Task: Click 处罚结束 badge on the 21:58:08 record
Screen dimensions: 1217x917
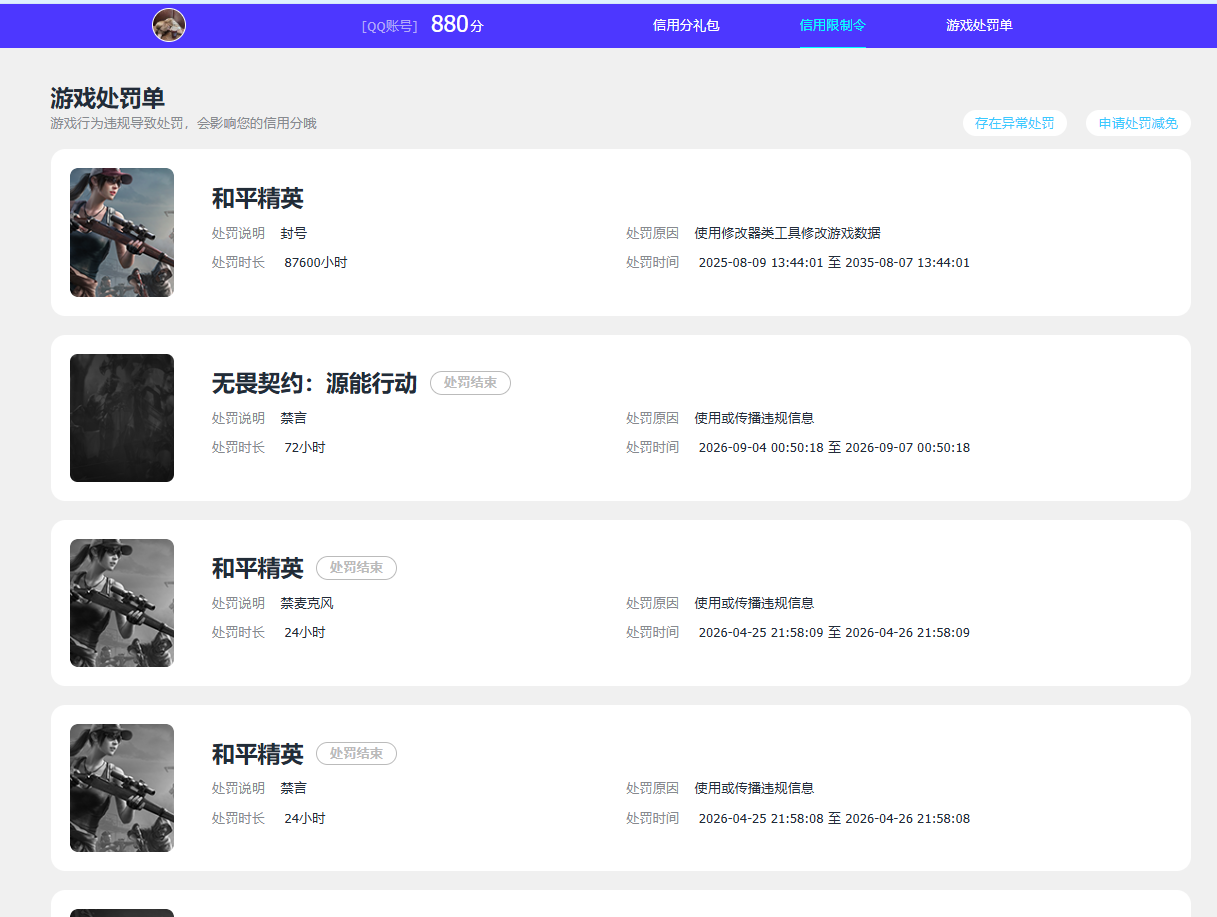Action: click(356, 753)
